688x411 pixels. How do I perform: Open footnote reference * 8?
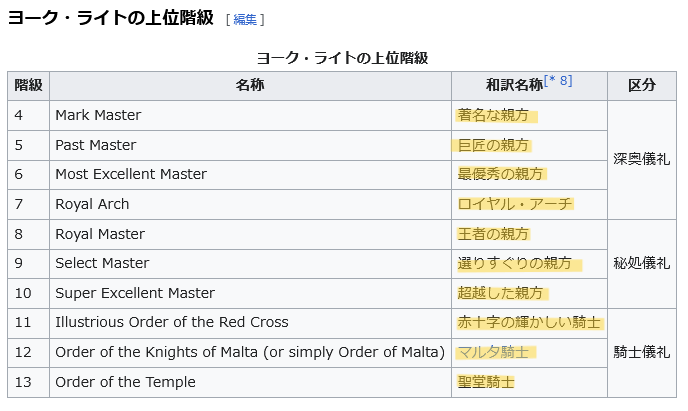pyautogui.click(x=559, y=81)
